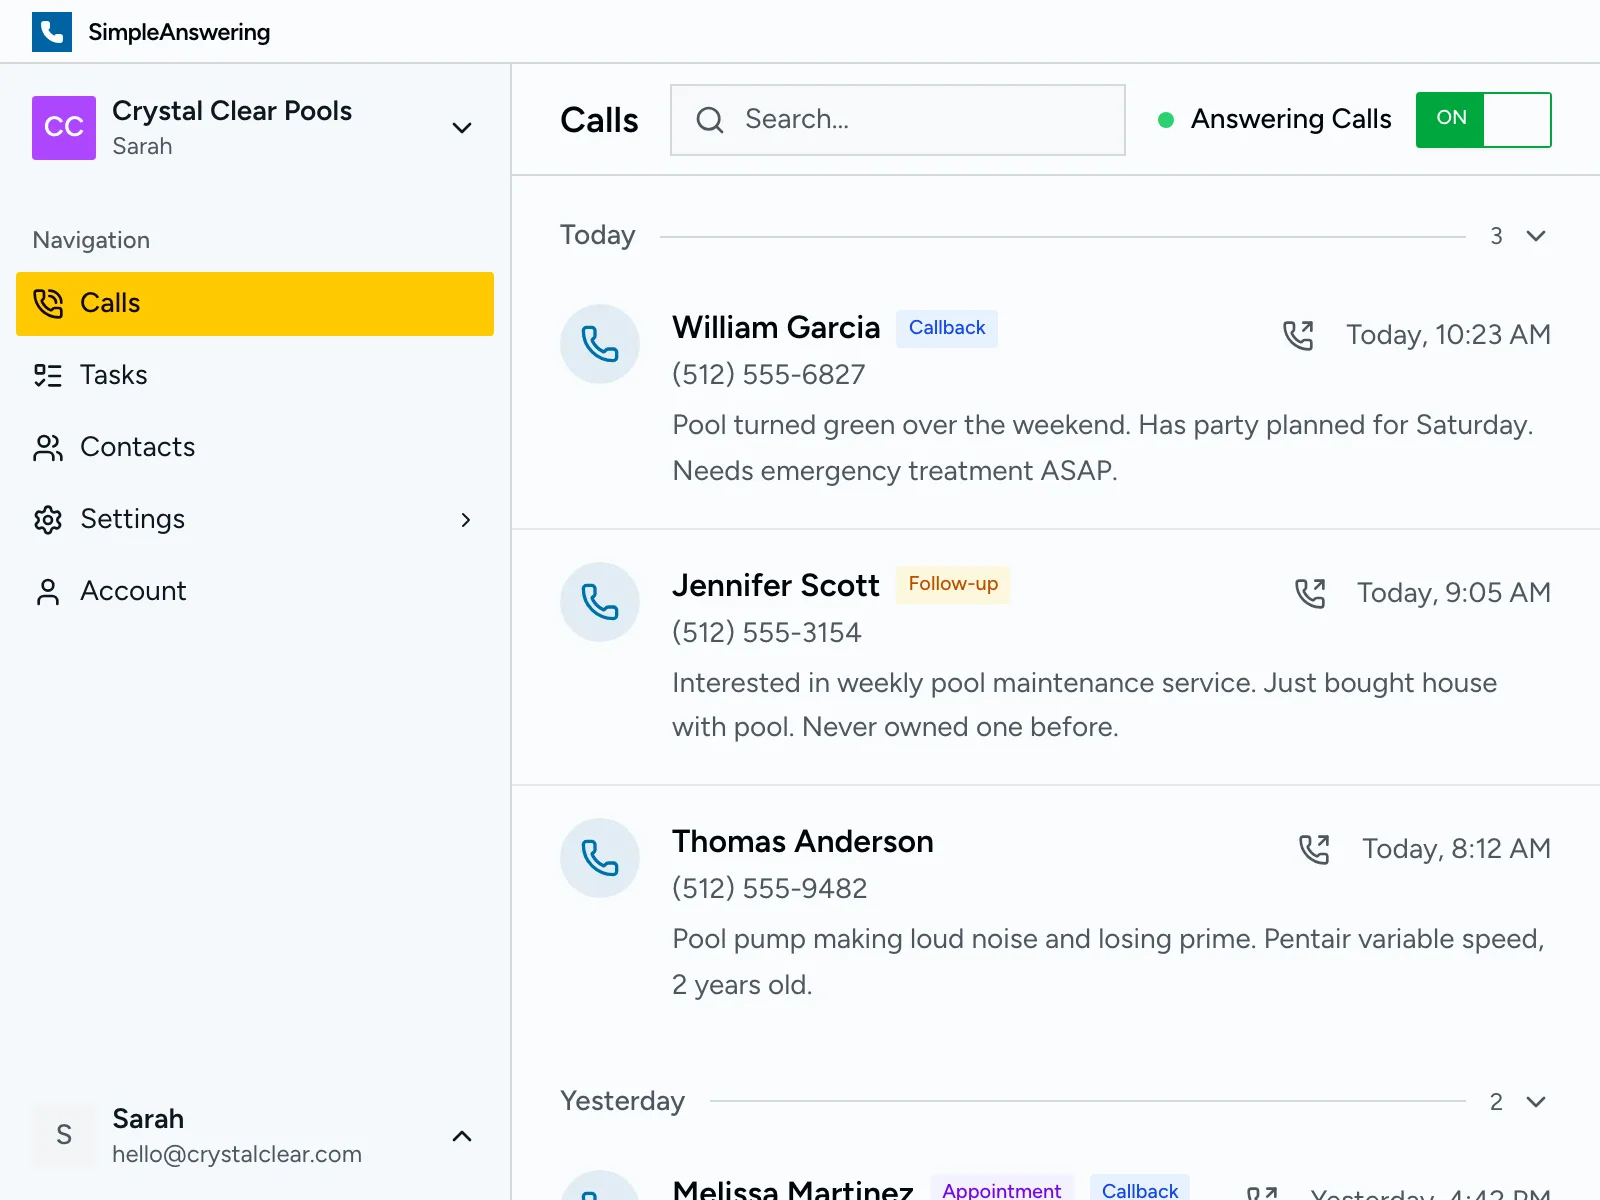Click Jennifer Scott's phone avatar
The width and height of the screenshot is (1600, 1200).
[600, 602]
